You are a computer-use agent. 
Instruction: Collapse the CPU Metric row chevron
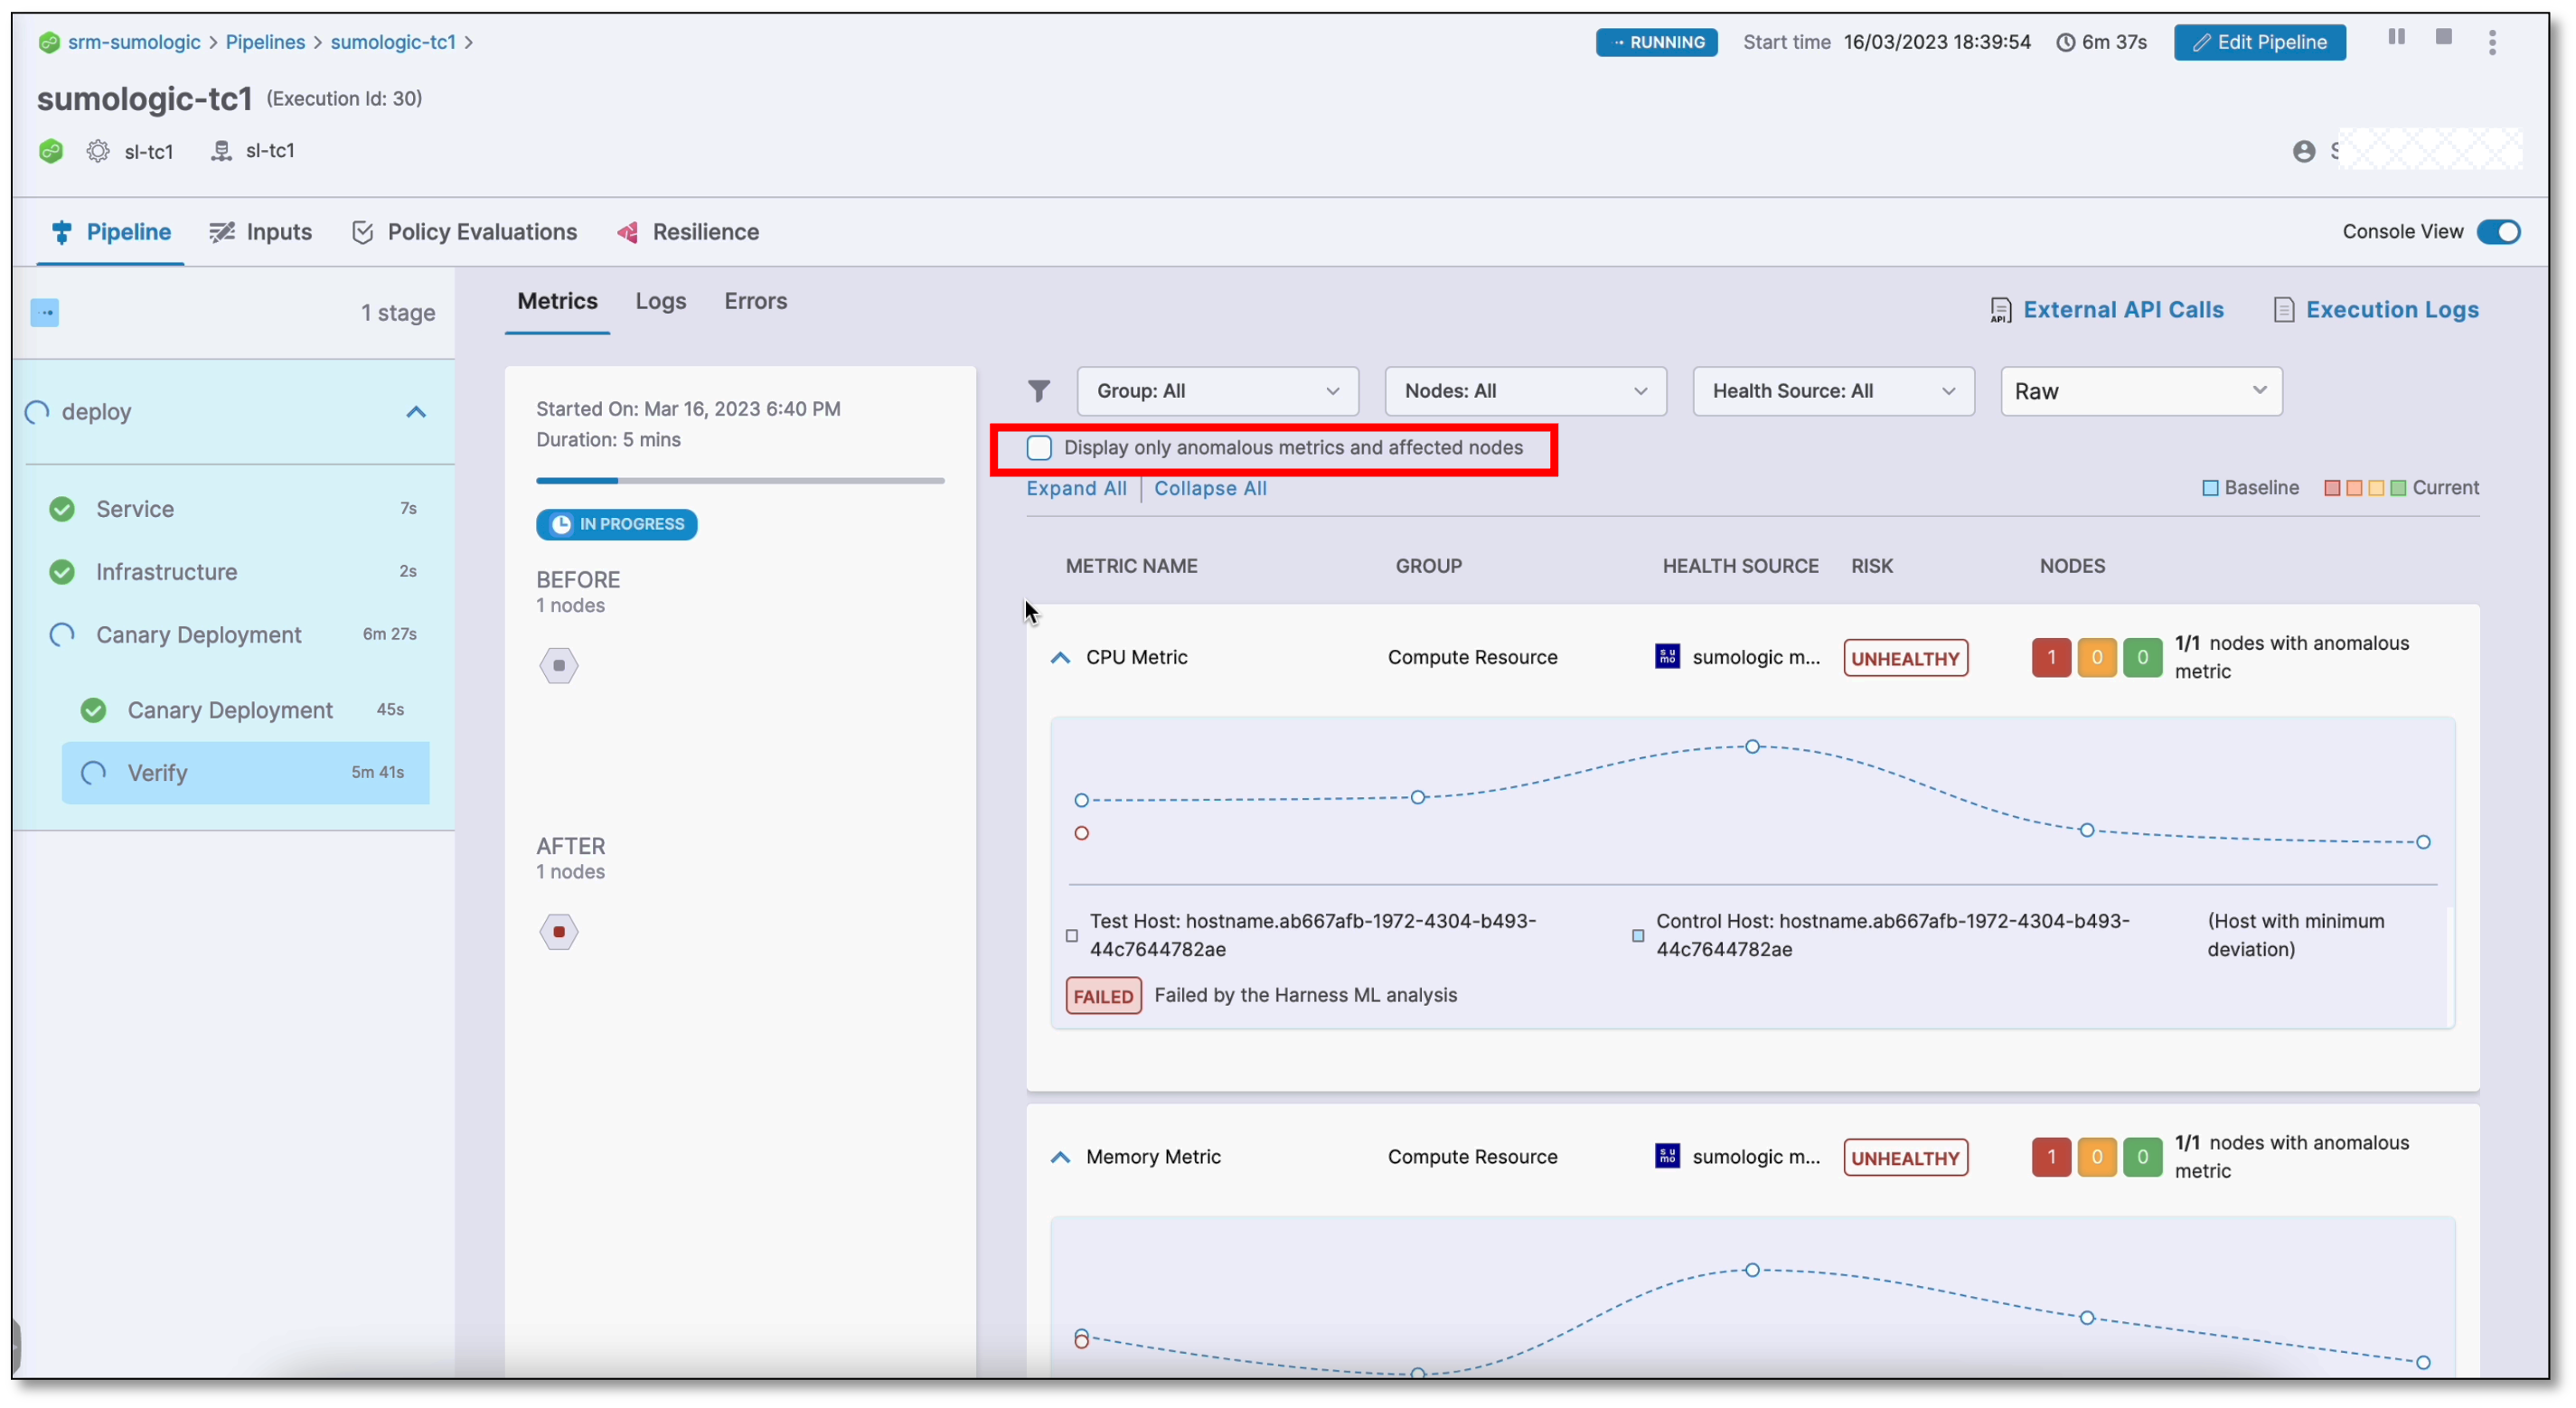coord(1060,658)
